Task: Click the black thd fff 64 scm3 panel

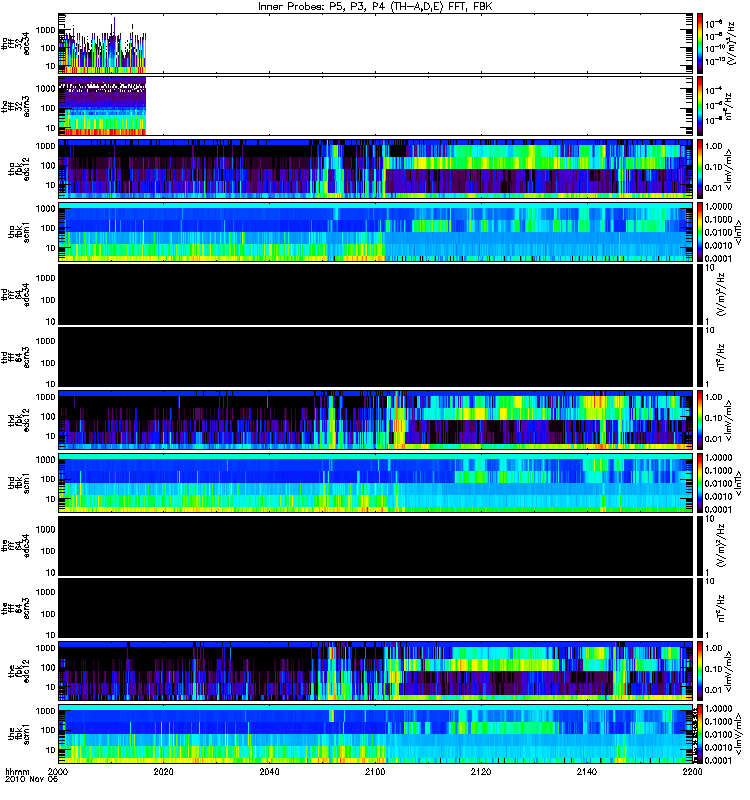Action: [x=375, y=357]
